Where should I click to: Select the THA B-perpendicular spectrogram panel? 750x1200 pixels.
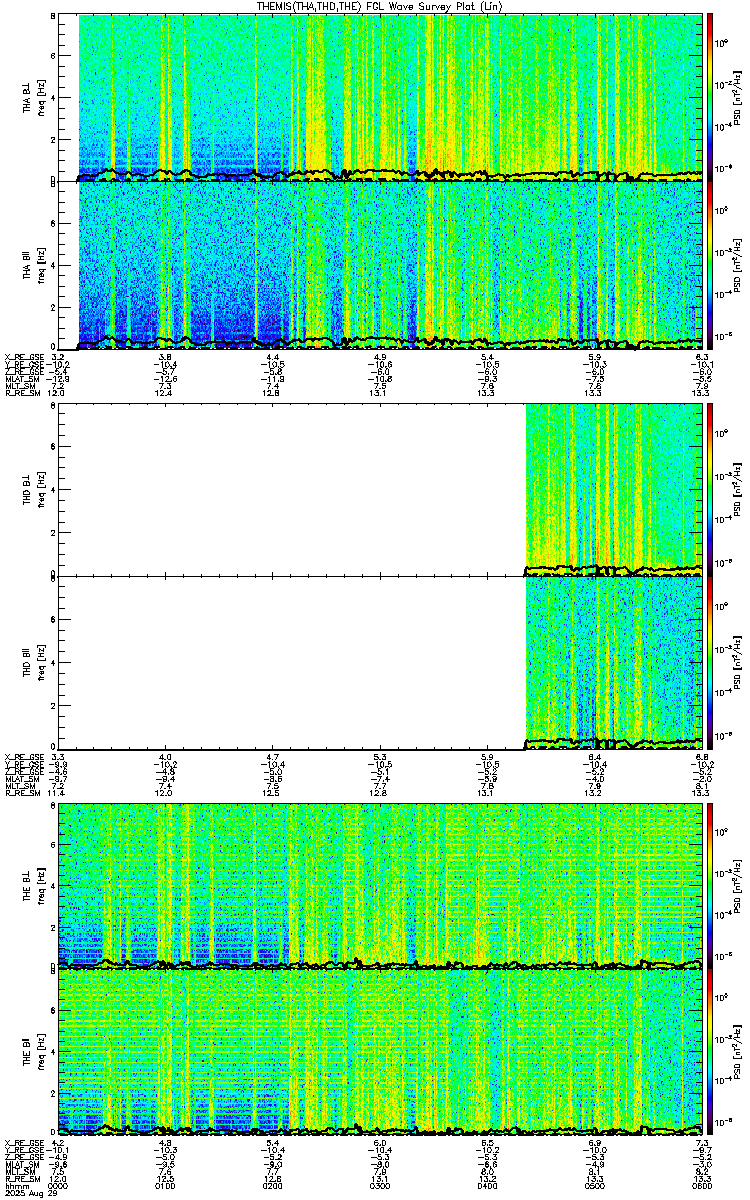tap(380, 97)
